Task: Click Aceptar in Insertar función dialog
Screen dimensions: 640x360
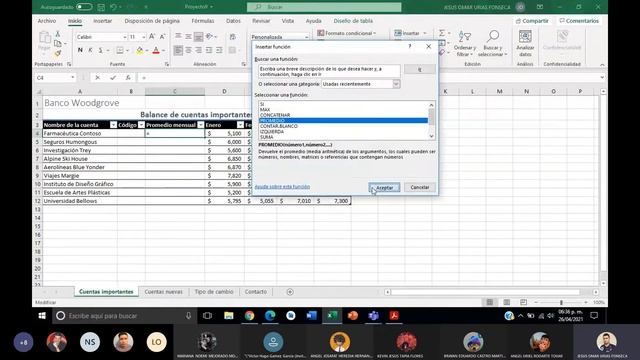Action: click(384, 187)
